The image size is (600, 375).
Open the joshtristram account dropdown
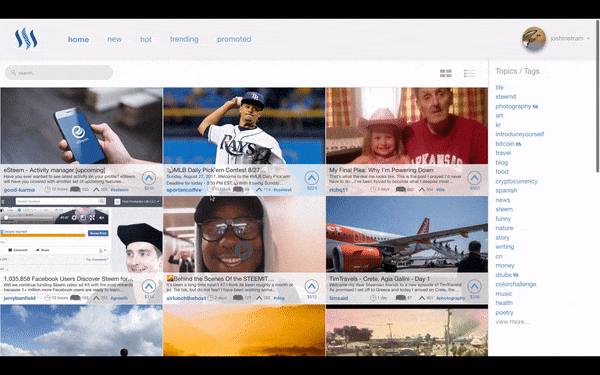coord(570,38)
